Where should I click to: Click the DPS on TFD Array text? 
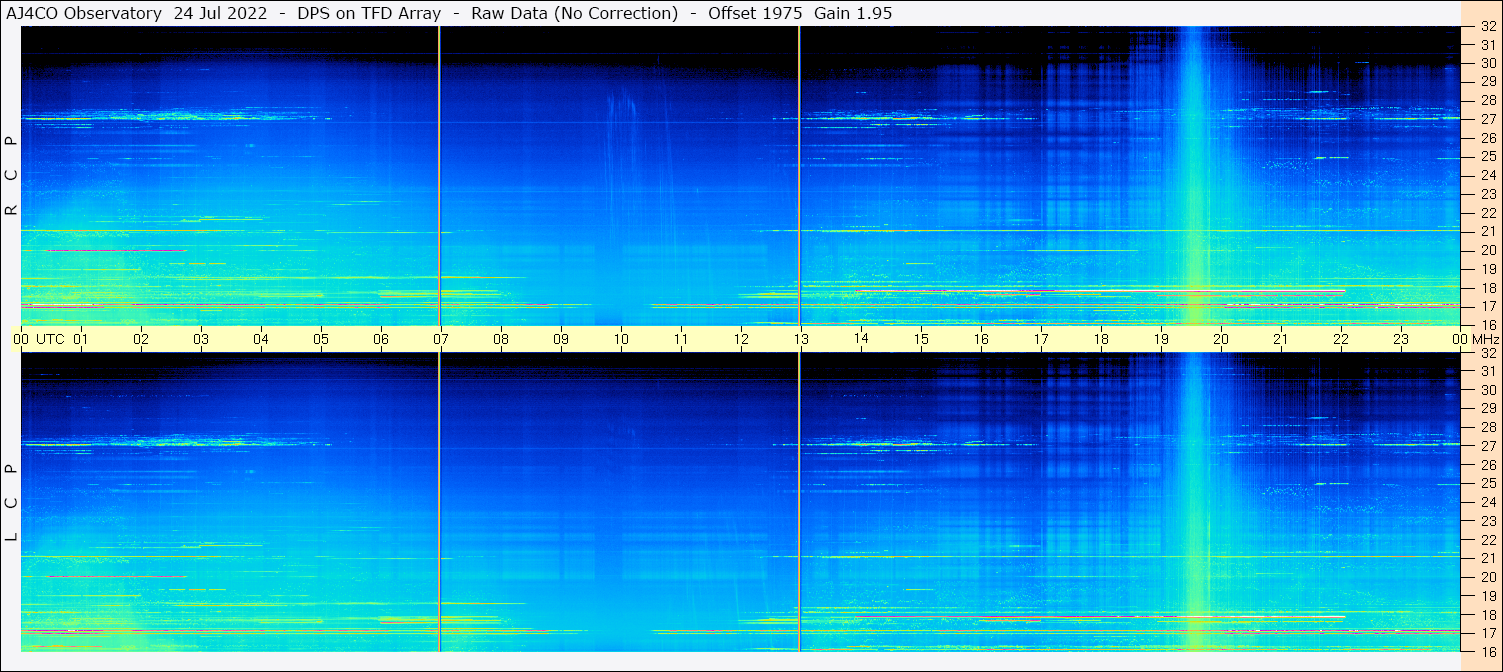[370, 13]
